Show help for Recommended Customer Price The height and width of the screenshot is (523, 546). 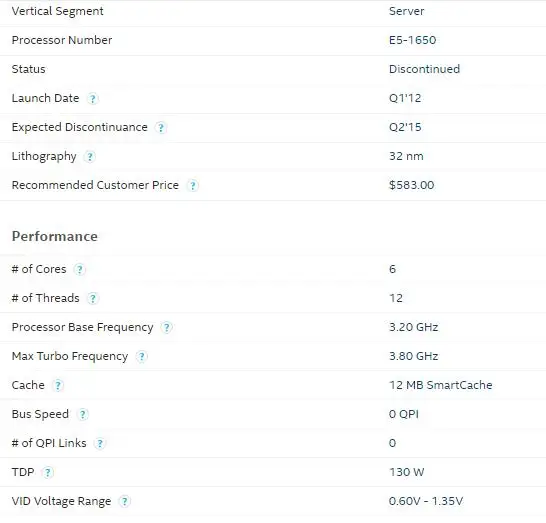coord(193,186)
